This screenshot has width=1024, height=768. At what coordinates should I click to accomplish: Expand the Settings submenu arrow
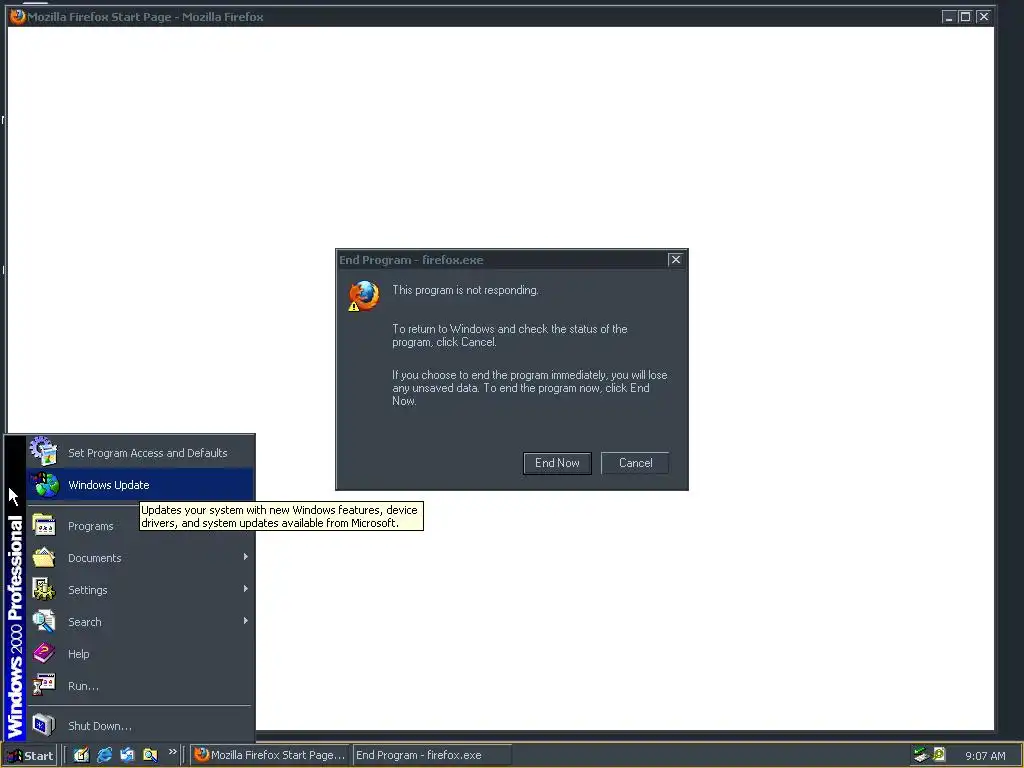coord(246,589)
